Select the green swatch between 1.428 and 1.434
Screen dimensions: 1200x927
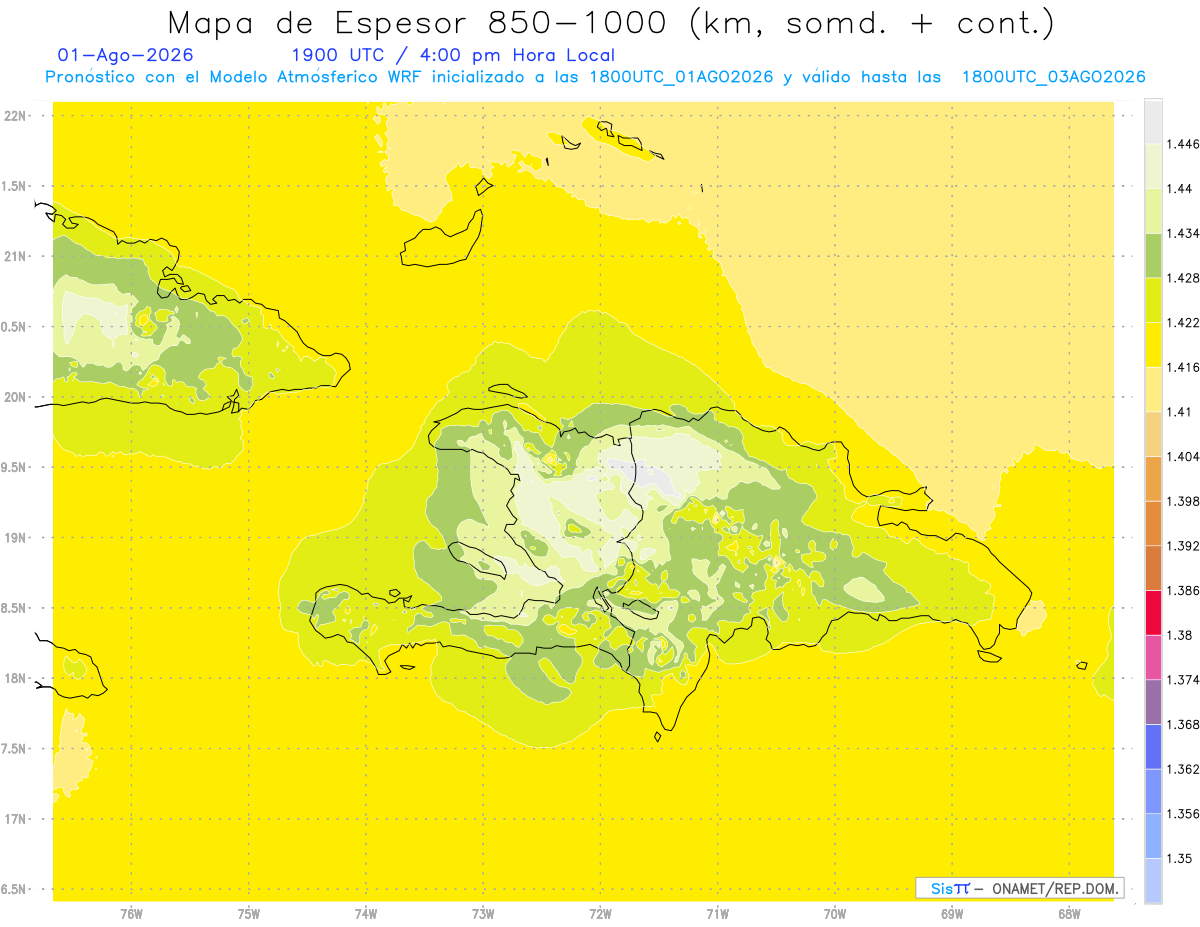pyautogui.click(x=1153, y=255)
